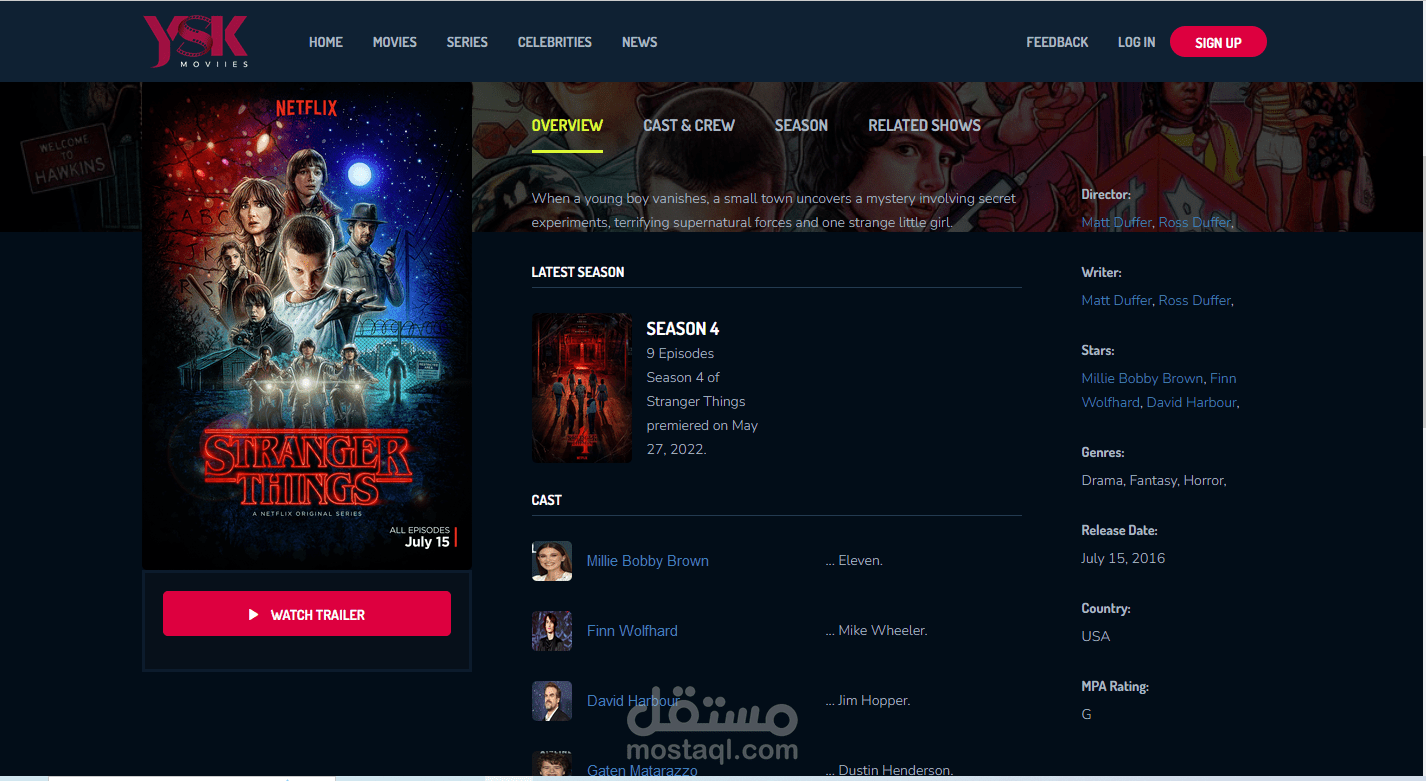The width and height of the screenshot is (1426, 781).
Task: Click David Harbour under Stars
Action: tap(1191, 402)
